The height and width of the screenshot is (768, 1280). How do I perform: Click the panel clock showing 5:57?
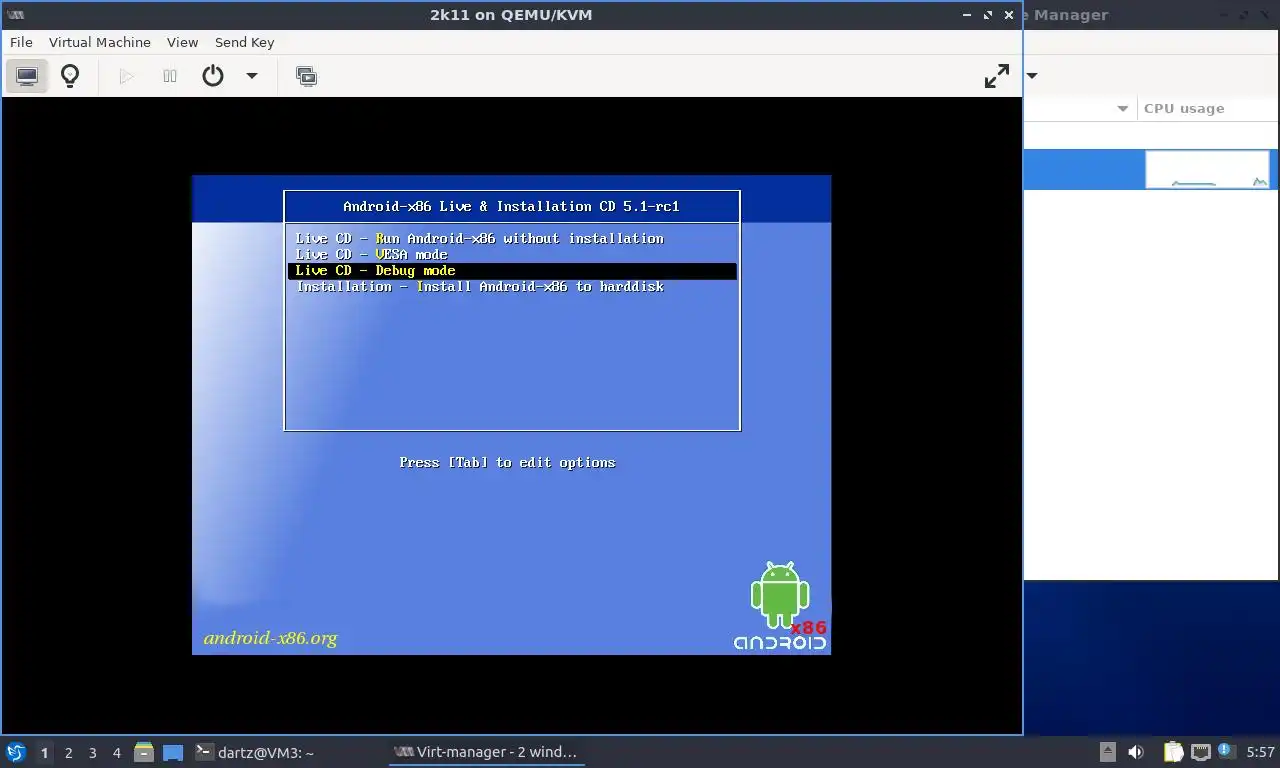pos(1261,752)
